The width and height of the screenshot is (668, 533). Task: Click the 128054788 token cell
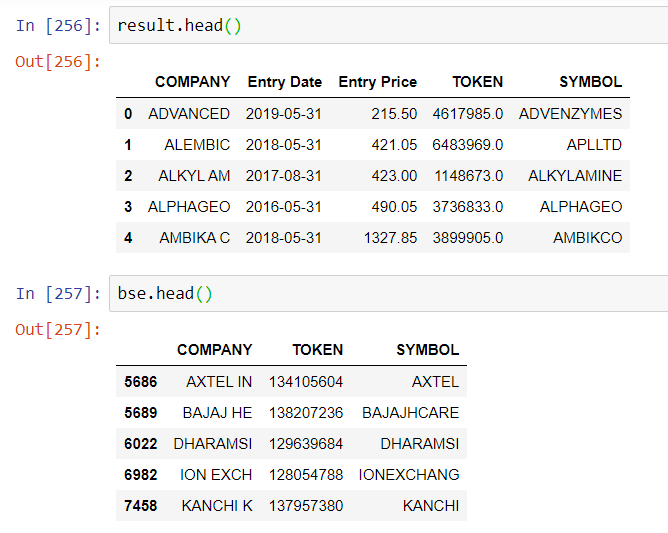click(306, 475)
